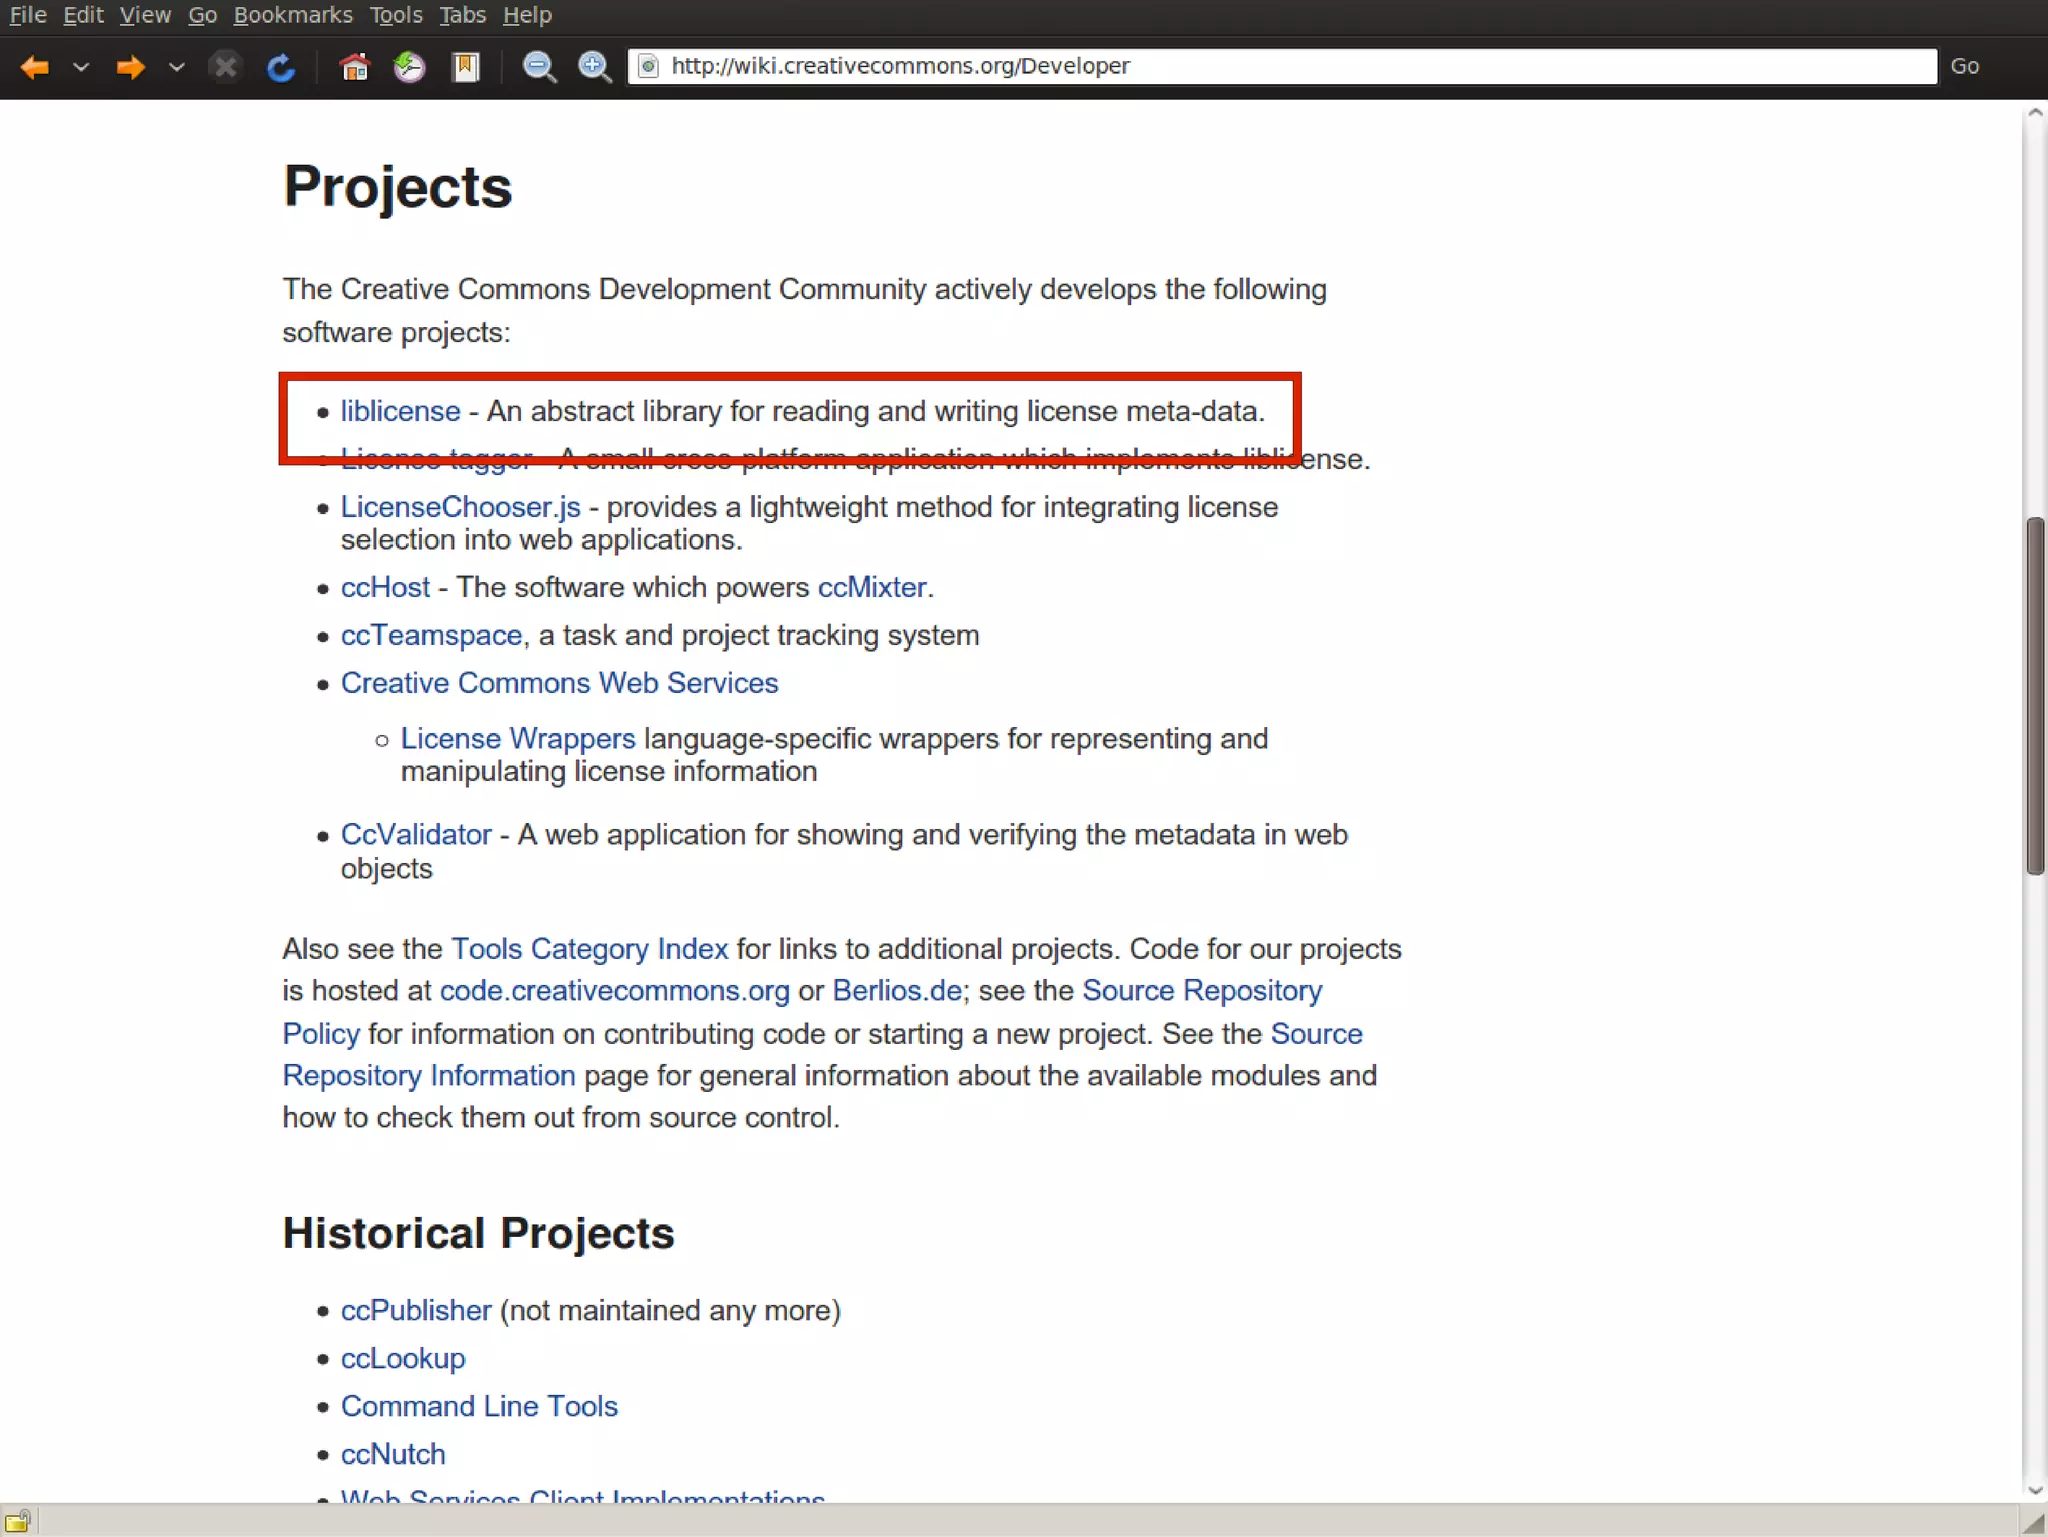The height and width of the screenshot is (1537, 2048).
Task: Open the History clock icon
Action: point(409,67)
